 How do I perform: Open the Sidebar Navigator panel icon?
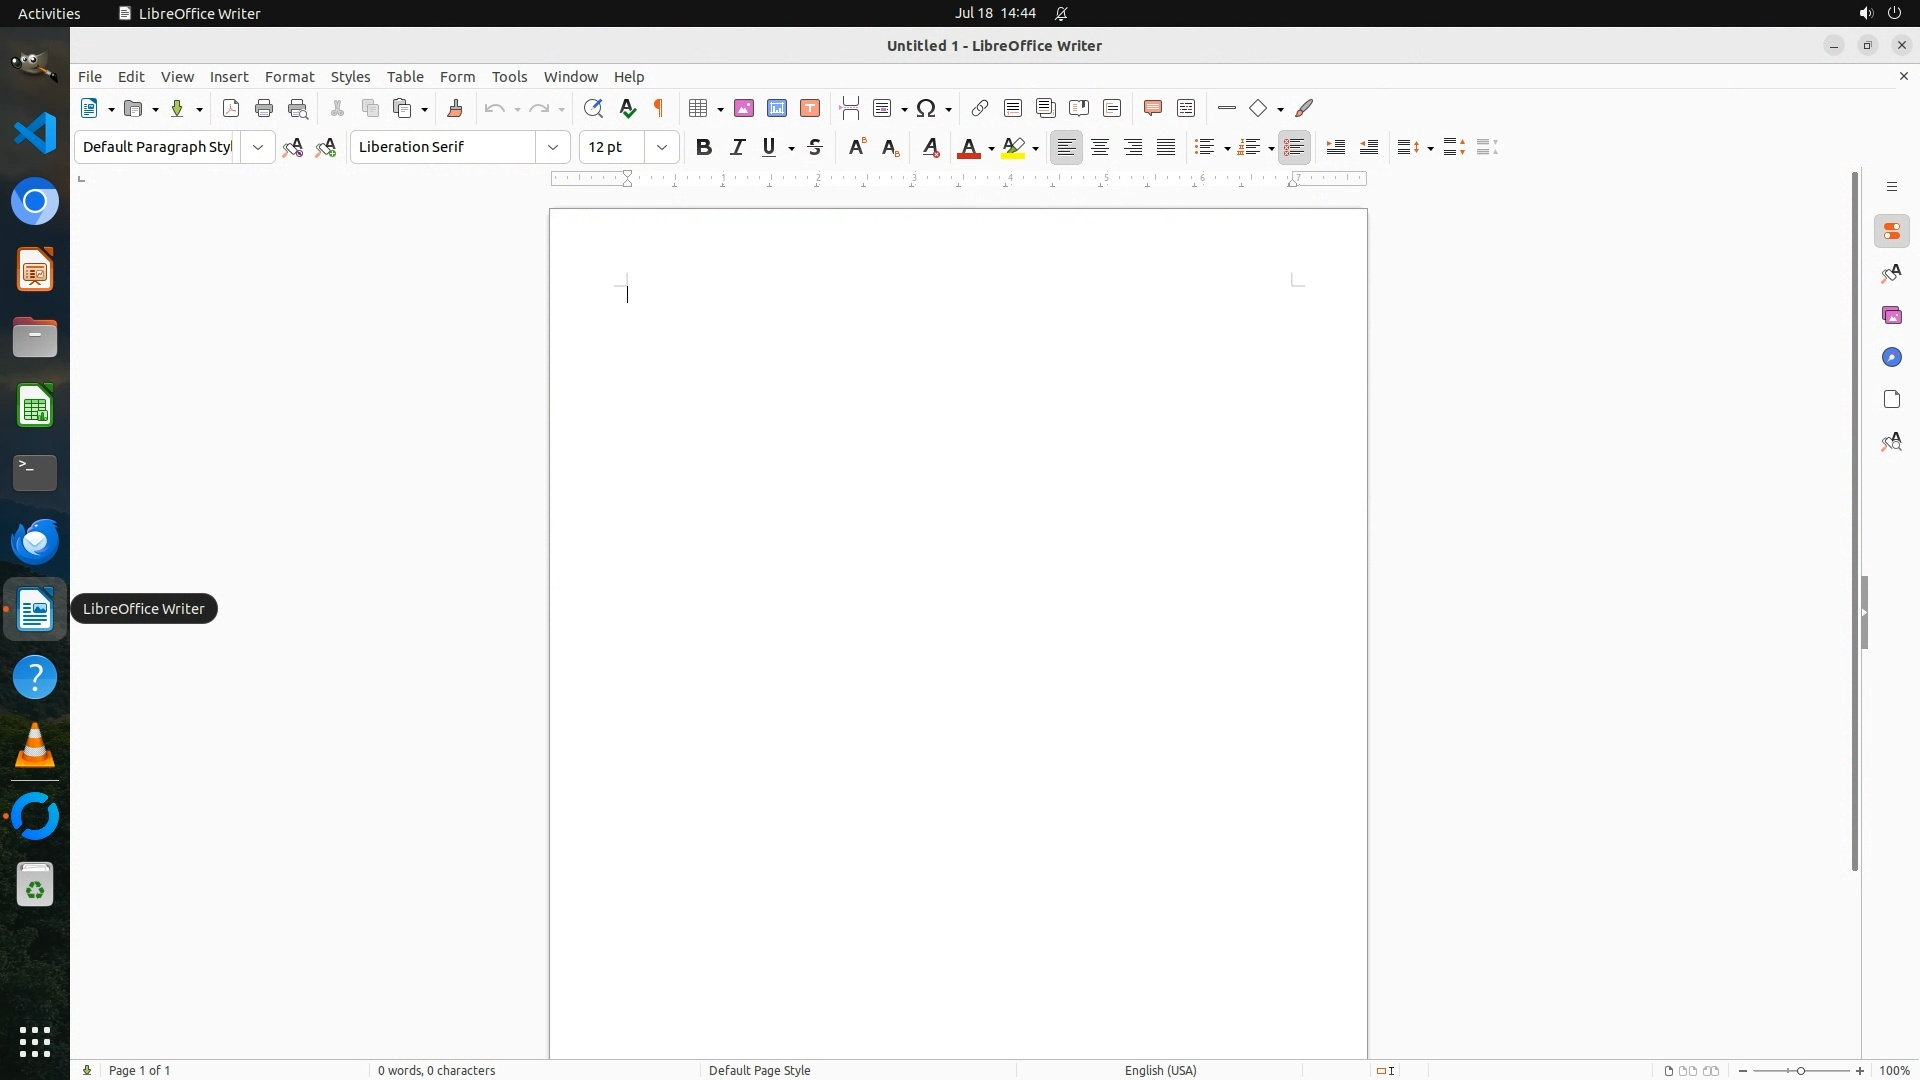1891,358
